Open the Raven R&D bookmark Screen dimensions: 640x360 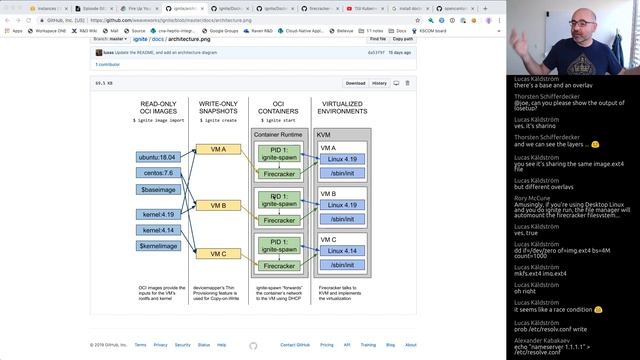pos(258,31)
